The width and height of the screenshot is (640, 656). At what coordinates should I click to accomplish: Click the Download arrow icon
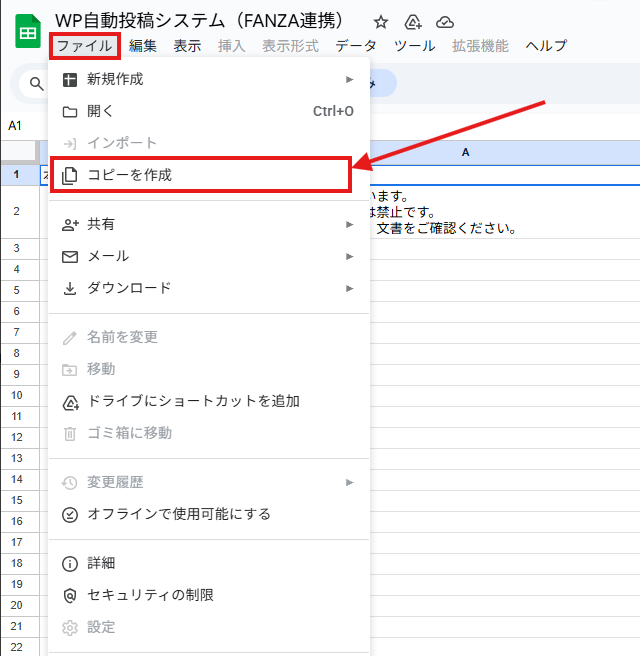(70, 288)
